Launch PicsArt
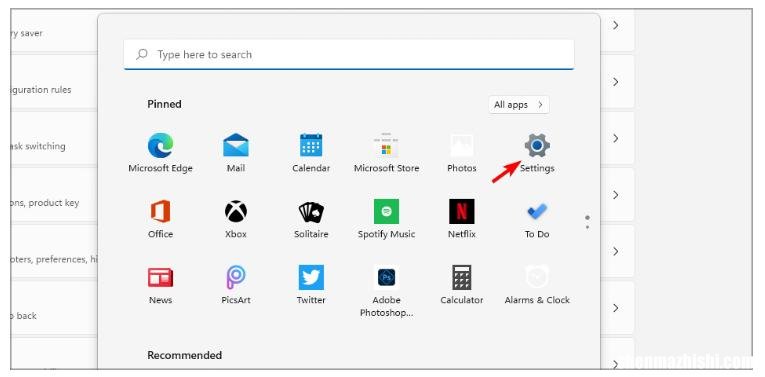 236,285
